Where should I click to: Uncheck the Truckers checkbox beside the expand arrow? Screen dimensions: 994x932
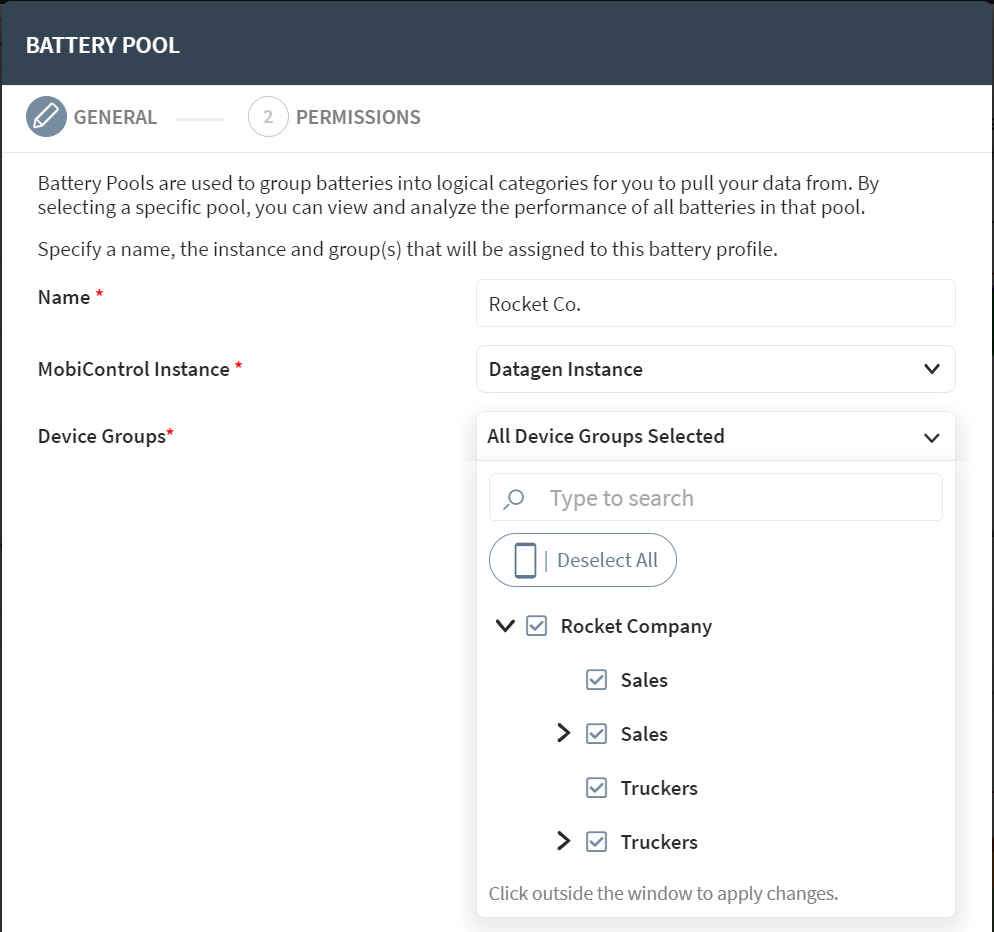click(x=597, y=842)
